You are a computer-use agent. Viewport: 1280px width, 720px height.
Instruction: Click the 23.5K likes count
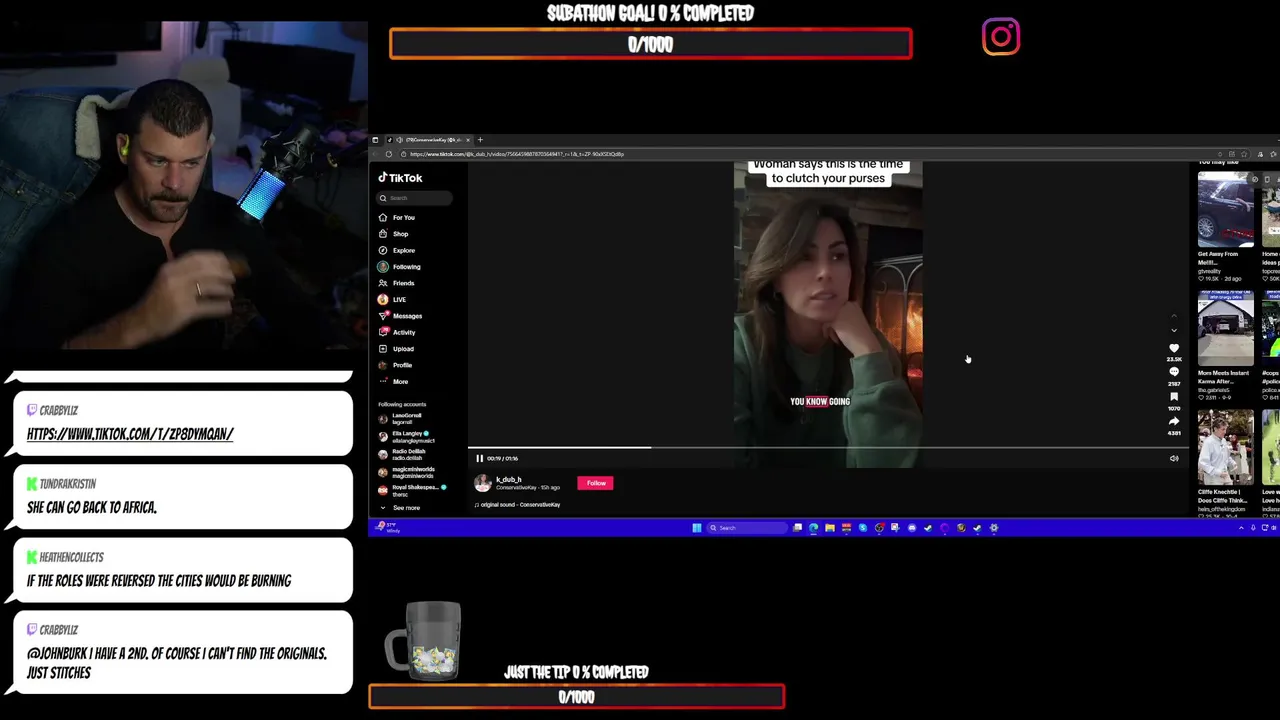click(x=1174, y=359)
